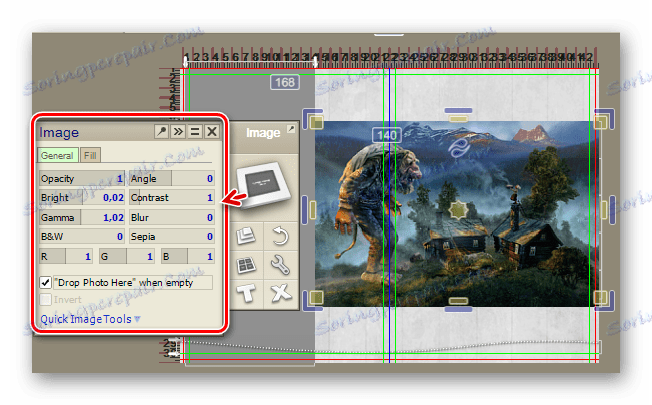Click the G channel value field

[127, 256]
